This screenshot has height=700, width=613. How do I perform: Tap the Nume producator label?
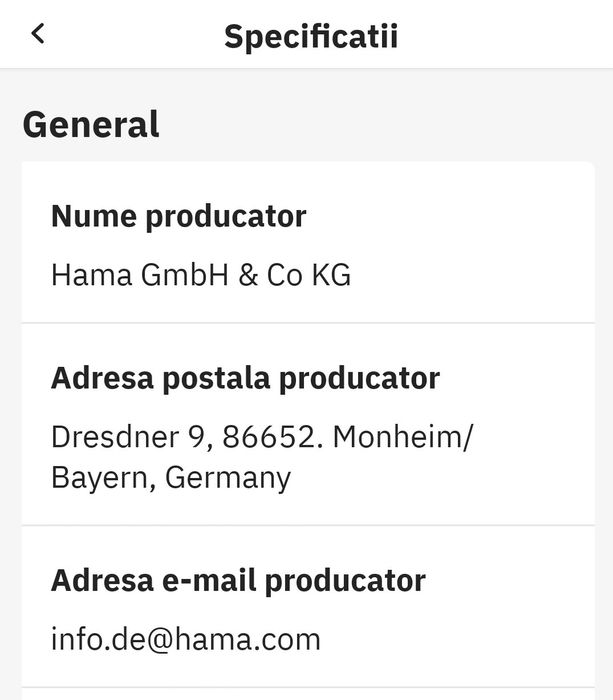(178, 216)
